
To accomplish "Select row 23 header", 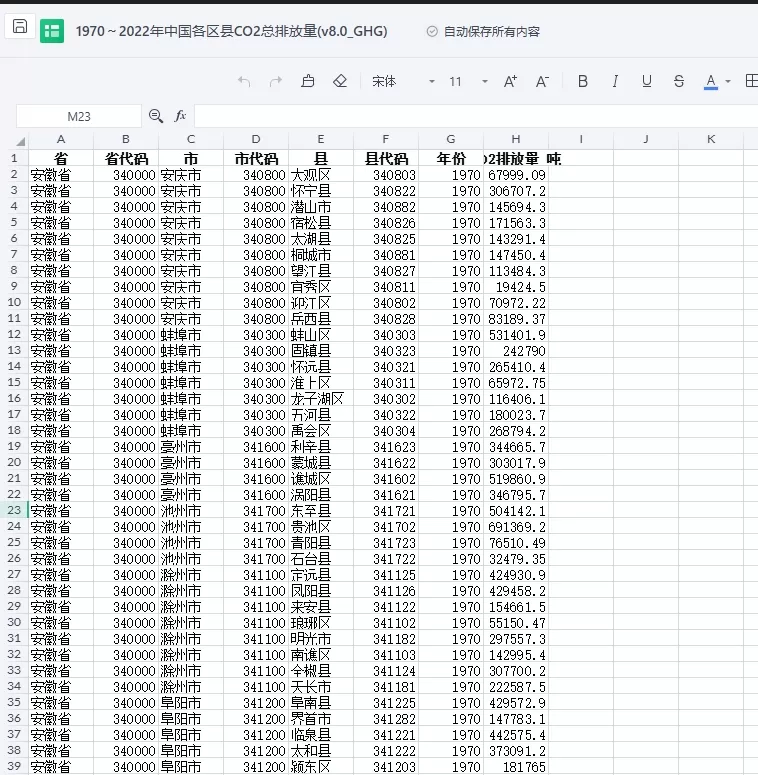I will 14,510.
